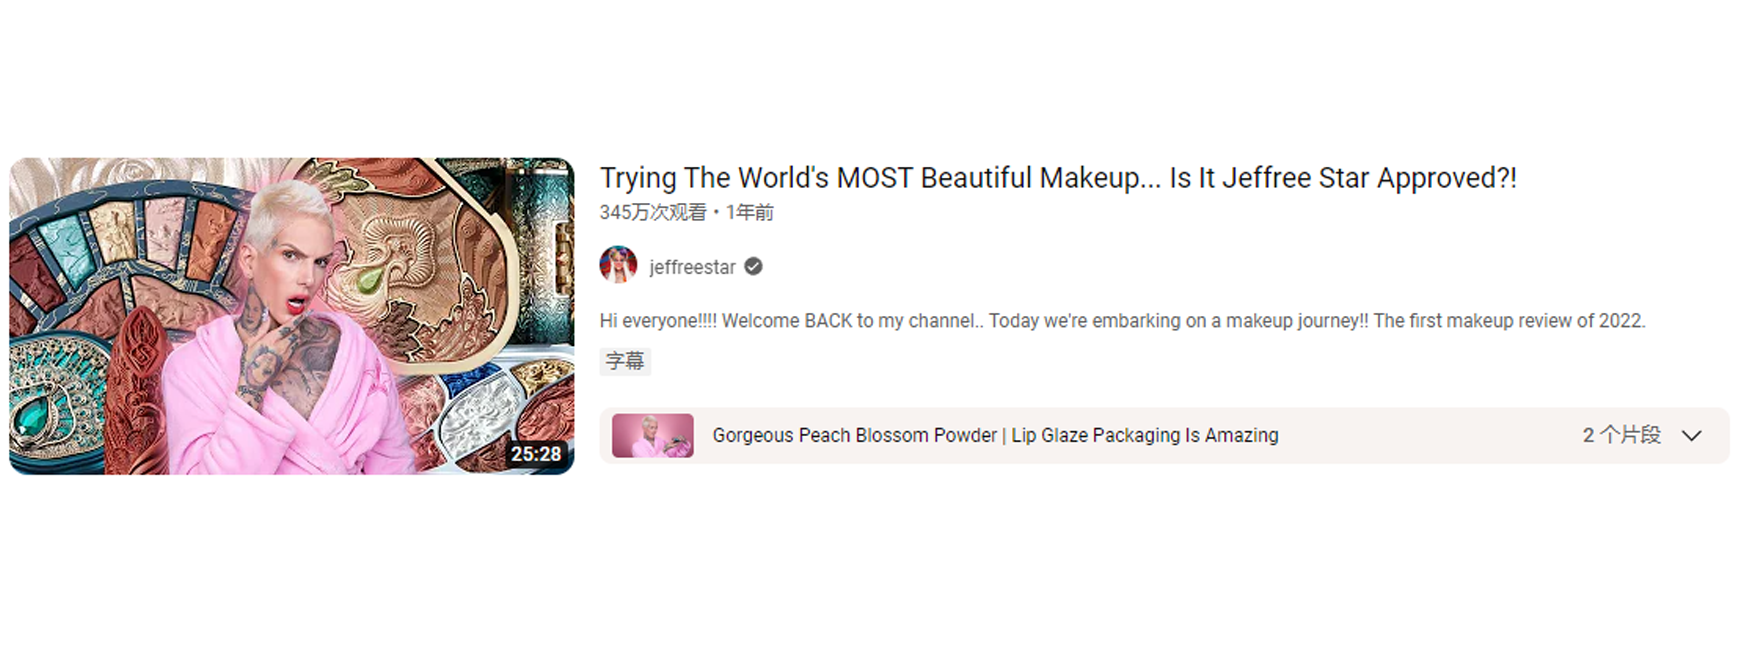Viewport: 1743px width, 658px height.
Task: Select the 'Gorgeous Peach Blossom Powder' chapter text
Action: coord(995,436)
